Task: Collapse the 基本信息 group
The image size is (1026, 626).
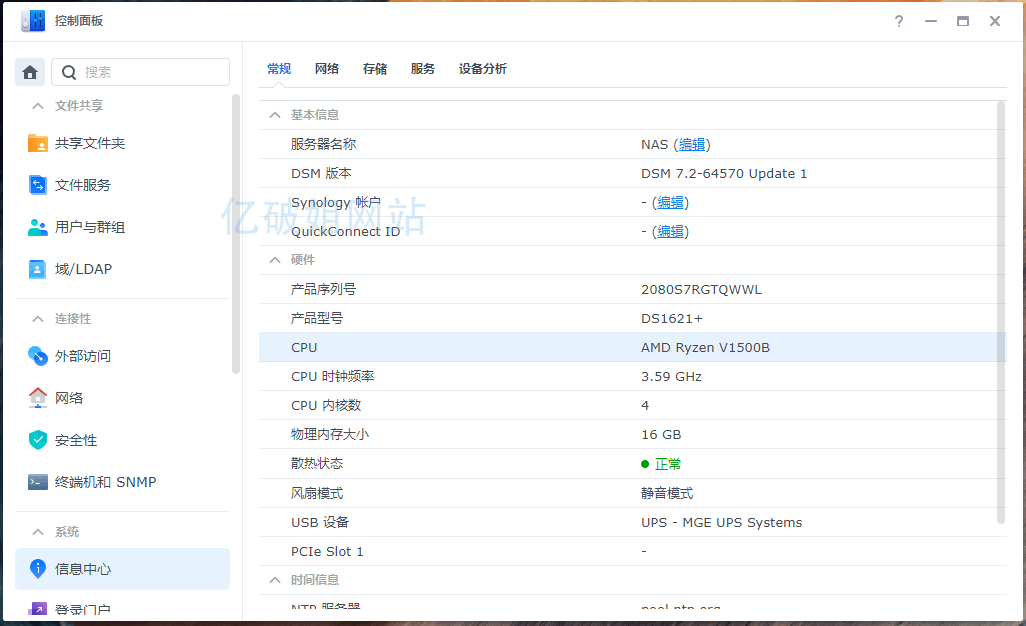Action: tap(275, 115)
